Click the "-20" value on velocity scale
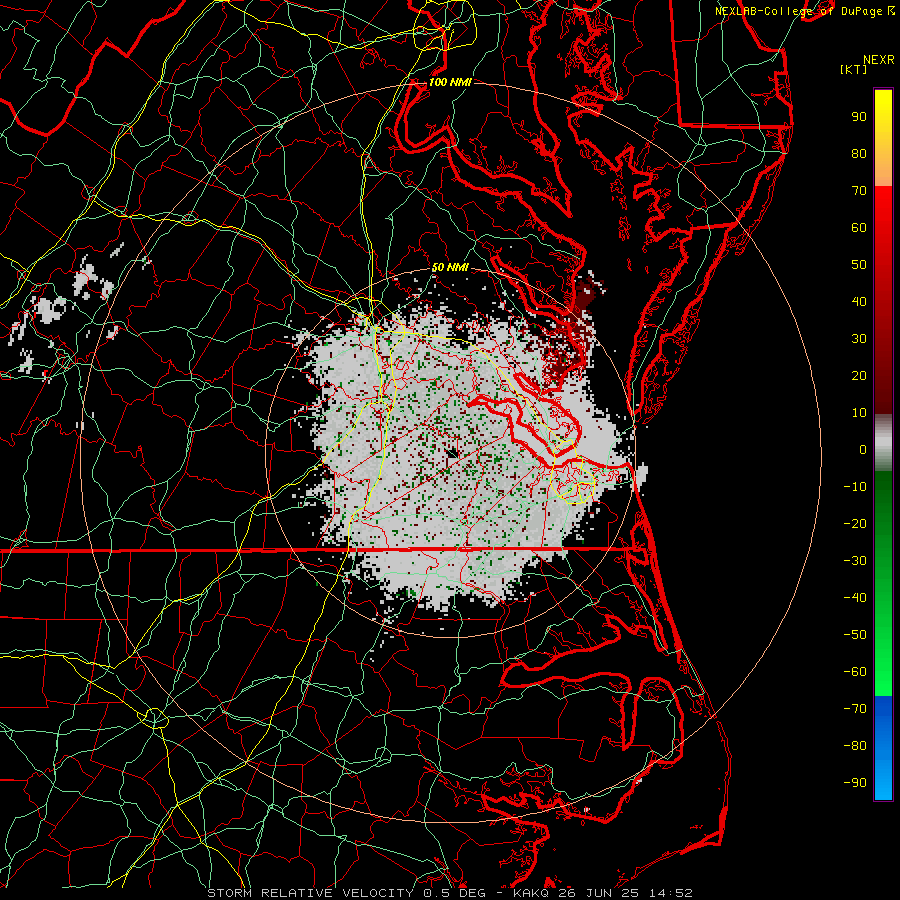 [855, 524]
